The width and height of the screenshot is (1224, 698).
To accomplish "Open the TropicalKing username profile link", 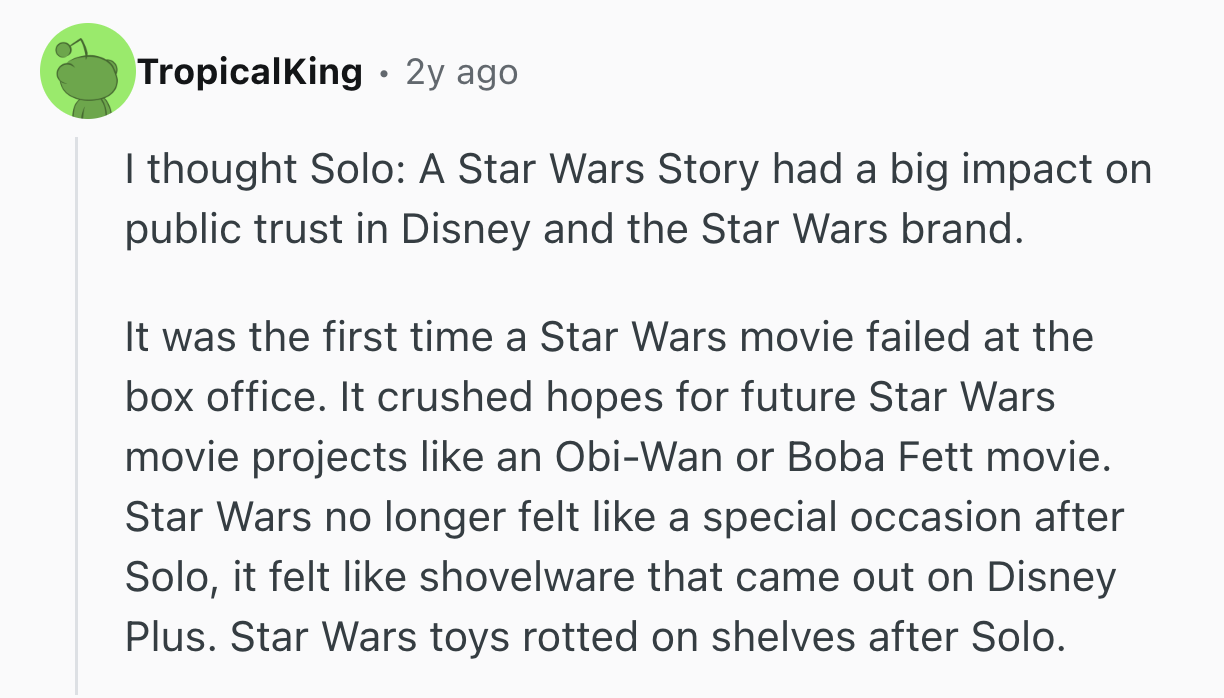I will click(x=250, y=72).
